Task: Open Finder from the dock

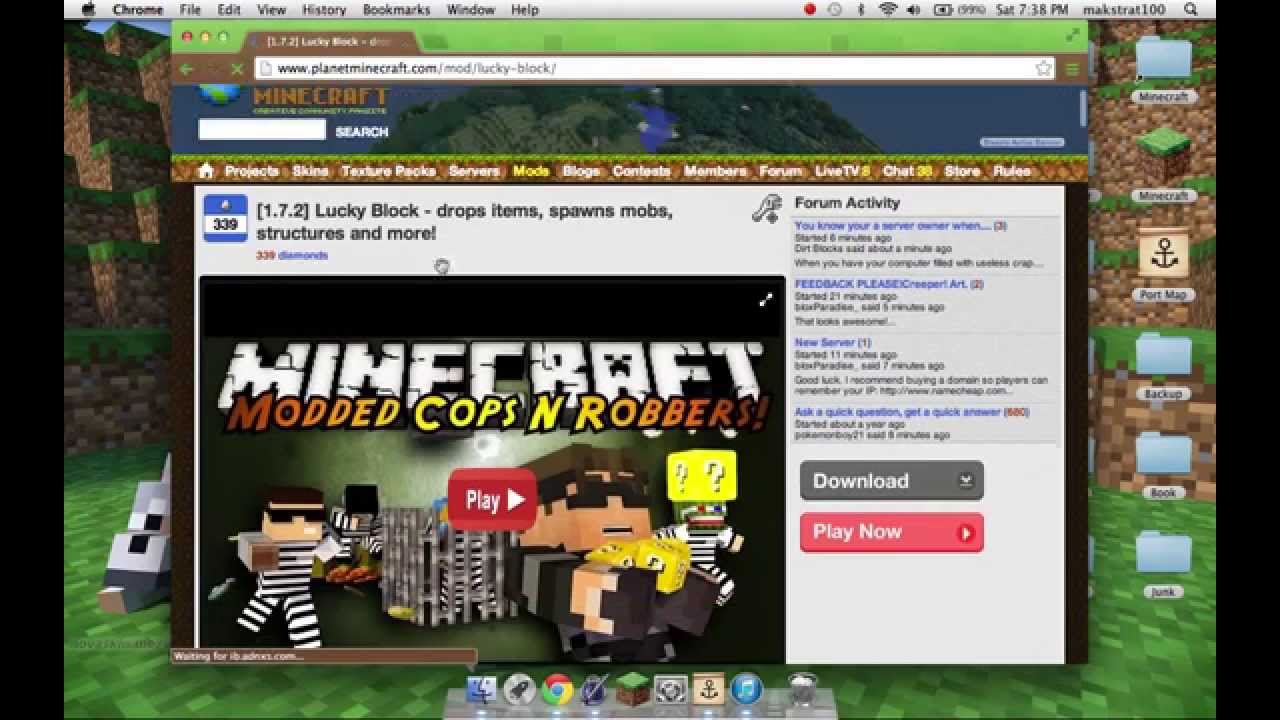Action: pos(482,689)
